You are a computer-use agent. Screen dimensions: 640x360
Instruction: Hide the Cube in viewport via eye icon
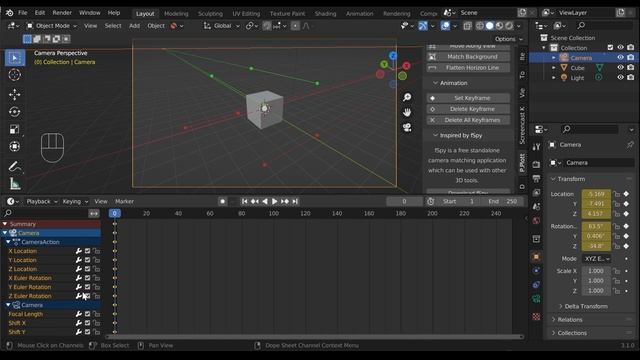[620, 67]
